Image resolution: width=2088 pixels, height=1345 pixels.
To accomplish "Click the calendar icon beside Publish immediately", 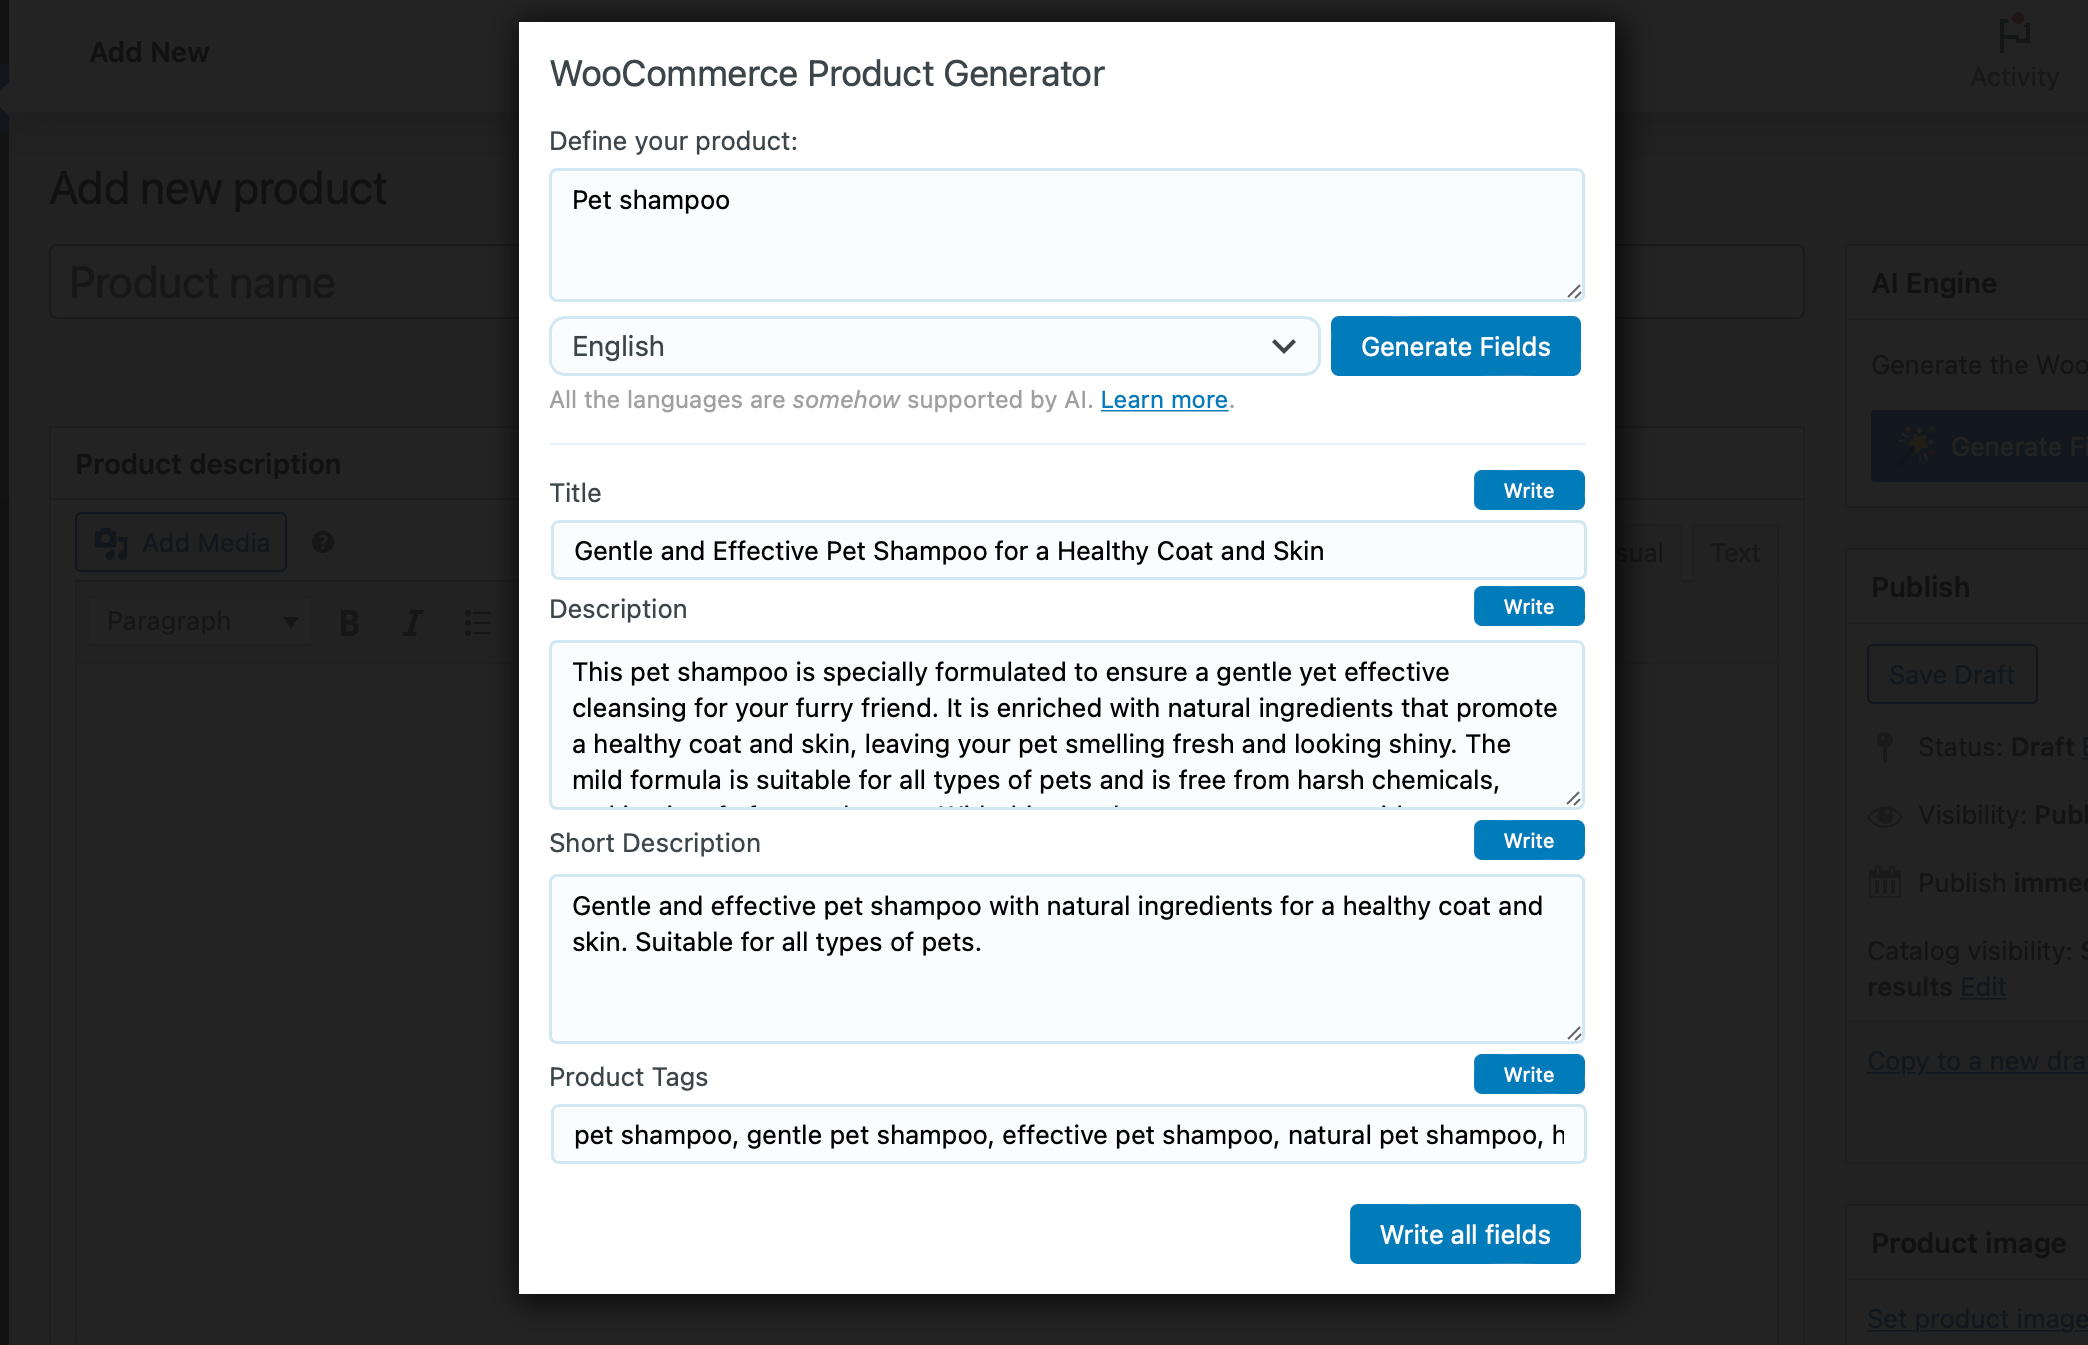I will (1884, 882).
